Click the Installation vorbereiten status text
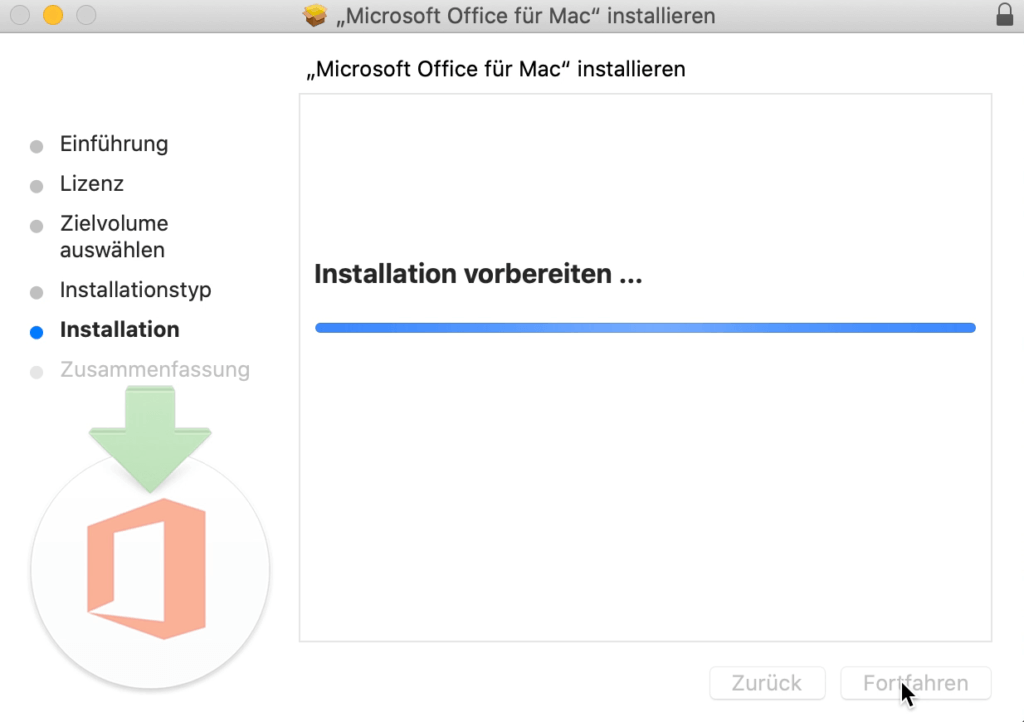The height and width of the screenshot is (722, 1024). coord(478,273)
